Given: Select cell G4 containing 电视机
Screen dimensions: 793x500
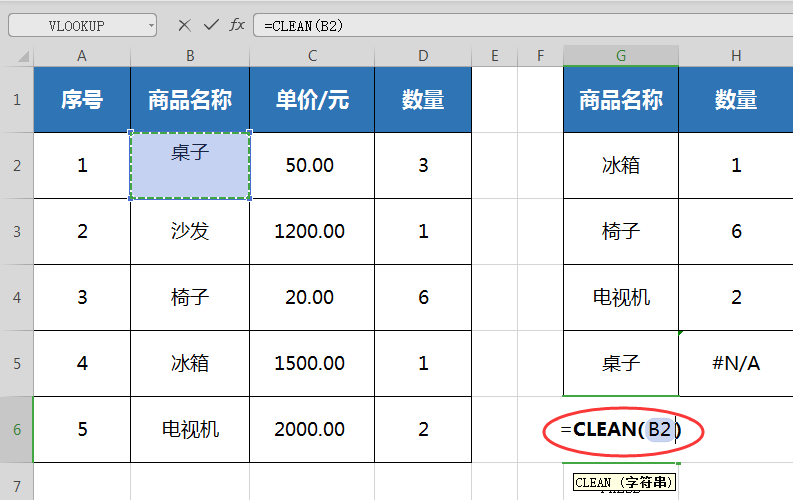Looking at the screenshot, I should pos(621,298).
